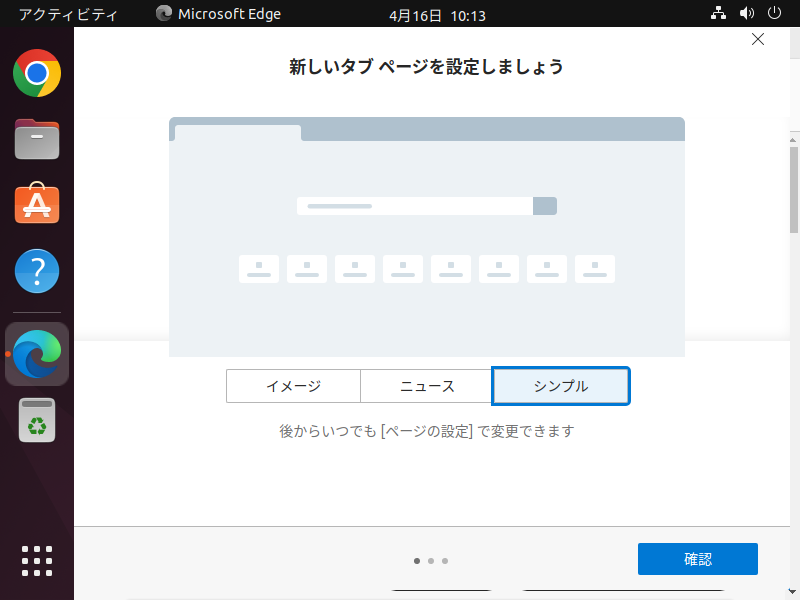Show all applications grid

tap(37, 561)
